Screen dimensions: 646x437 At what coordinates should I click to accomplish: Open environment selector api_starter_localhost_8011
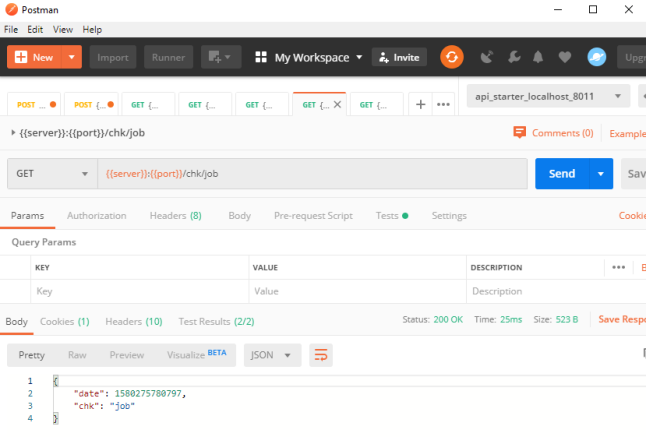(548, 96)
